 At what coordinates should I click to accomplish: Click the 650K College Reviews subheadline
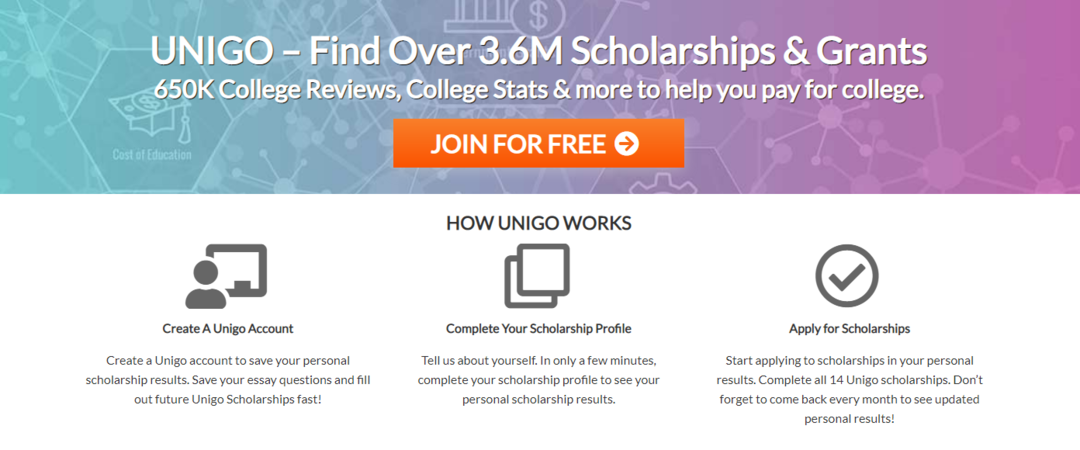point(539,90)
